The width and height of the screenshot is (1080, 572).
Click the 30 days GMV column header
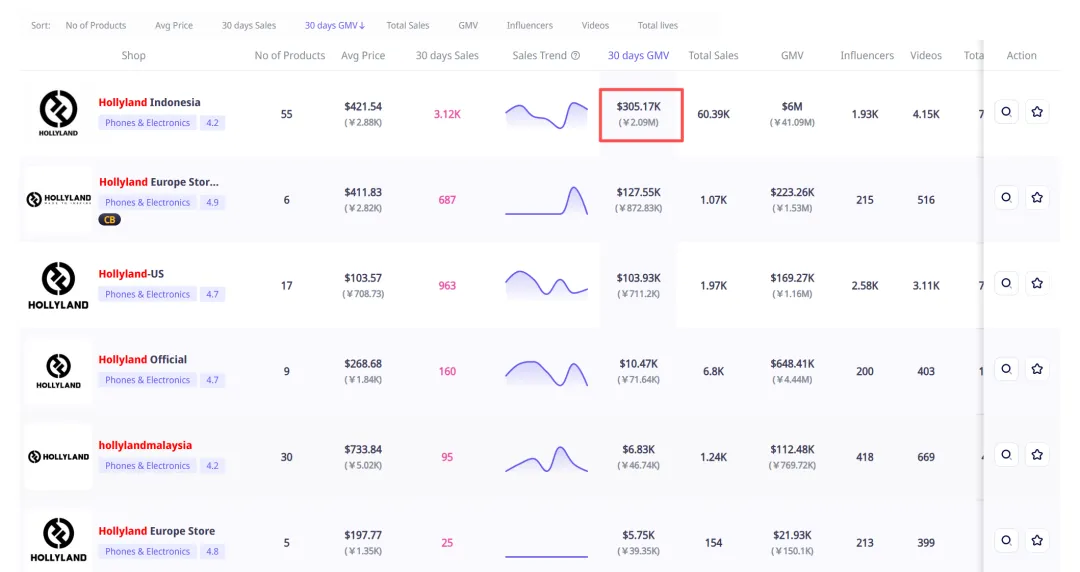click(x=638, y=56)
